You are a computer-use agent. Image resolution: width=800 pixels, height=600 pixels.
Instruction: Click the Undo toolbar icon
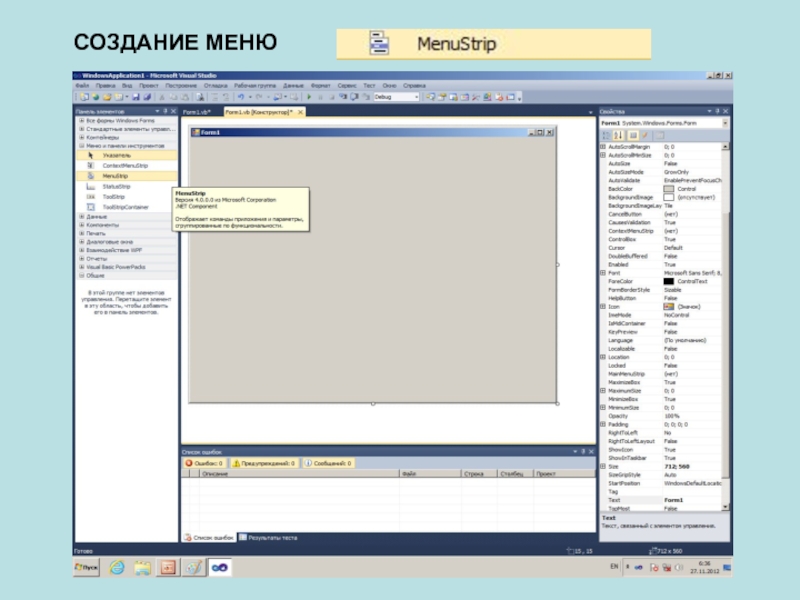pyautogui.click(x=240, y=97)
